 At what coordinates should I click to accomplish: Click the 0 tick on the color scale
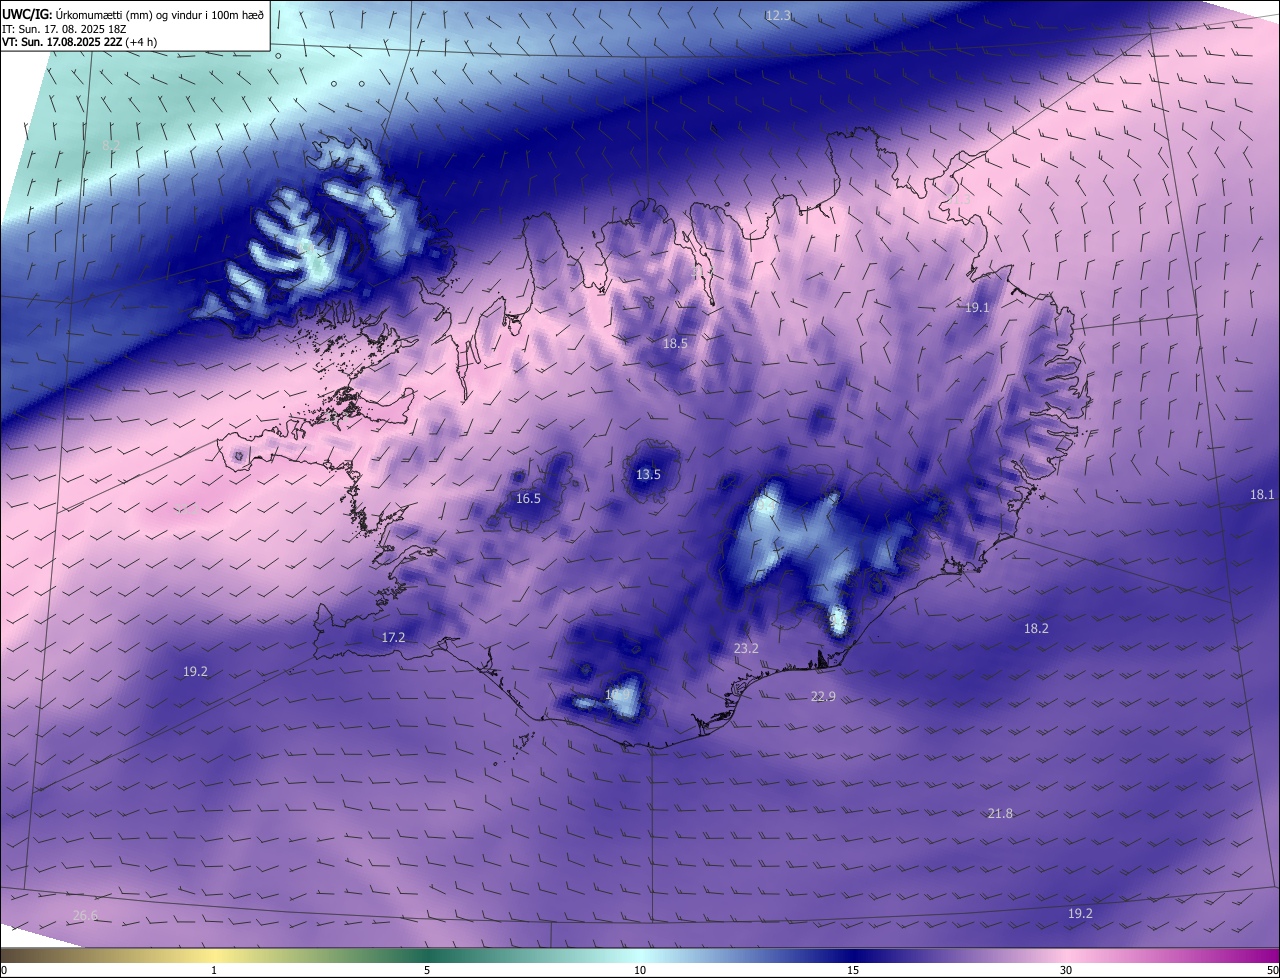click(x=3, y=970)
